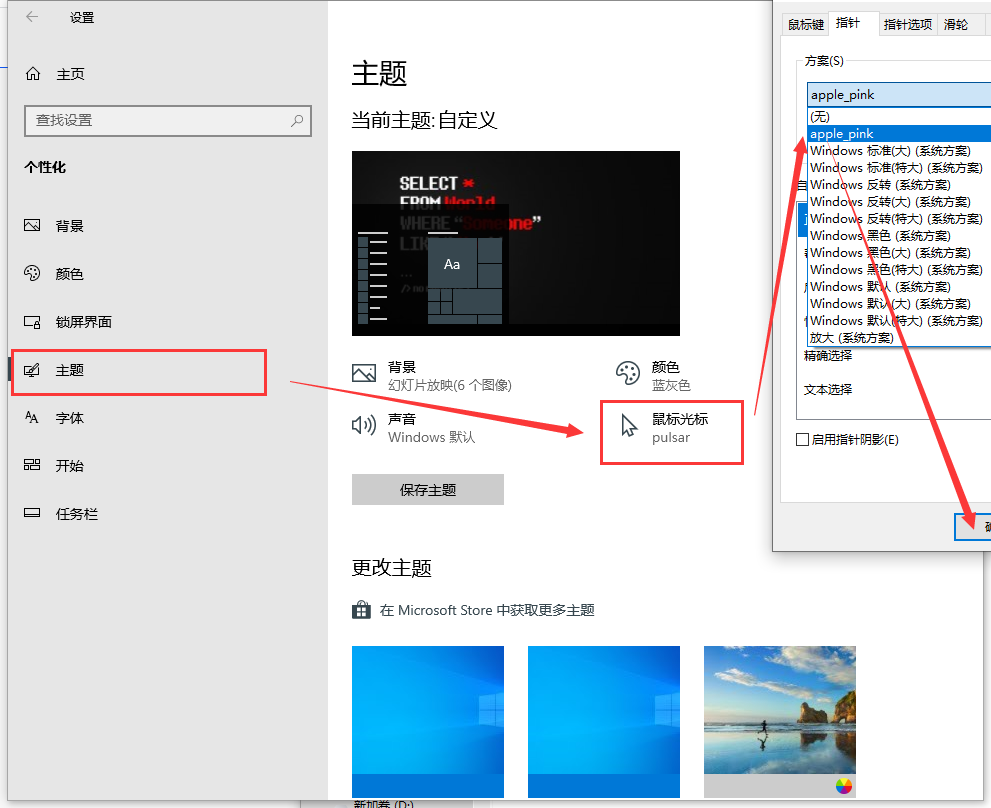Select the 放大 (系统方案) scheme option
Viewport: 991px width, 808px height.
[x=852, y=338]
